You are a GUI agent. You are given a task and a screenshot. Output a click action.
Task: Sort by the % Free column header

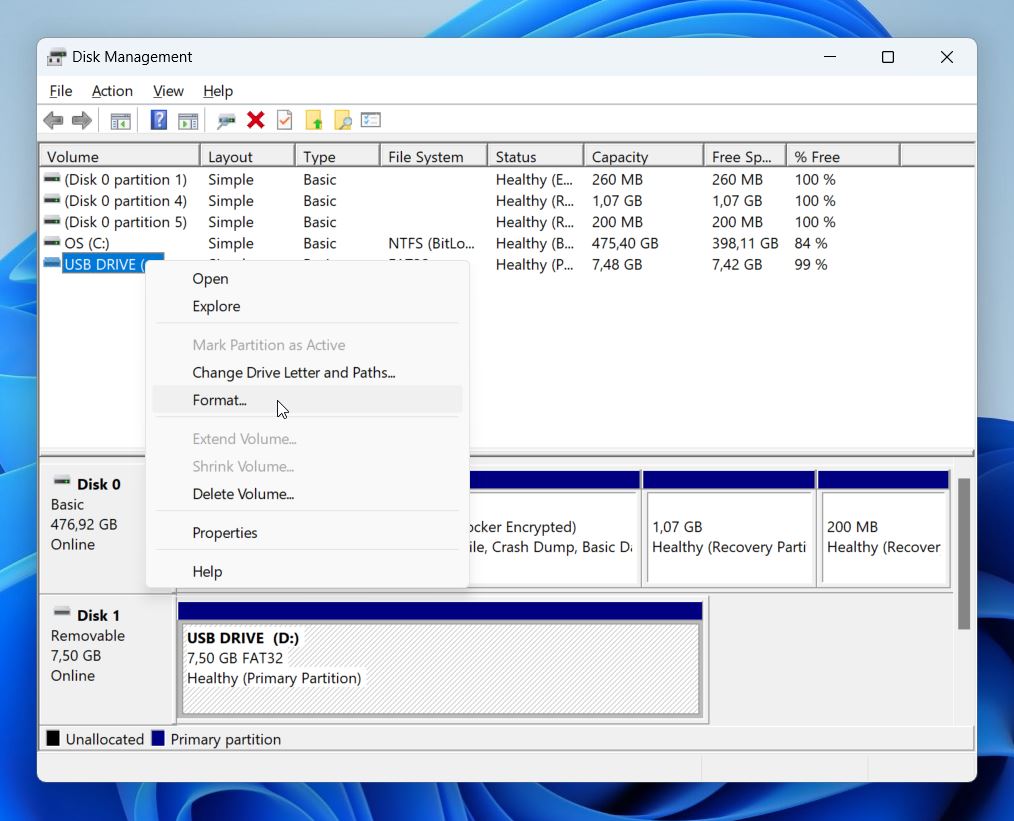point(843,156)
